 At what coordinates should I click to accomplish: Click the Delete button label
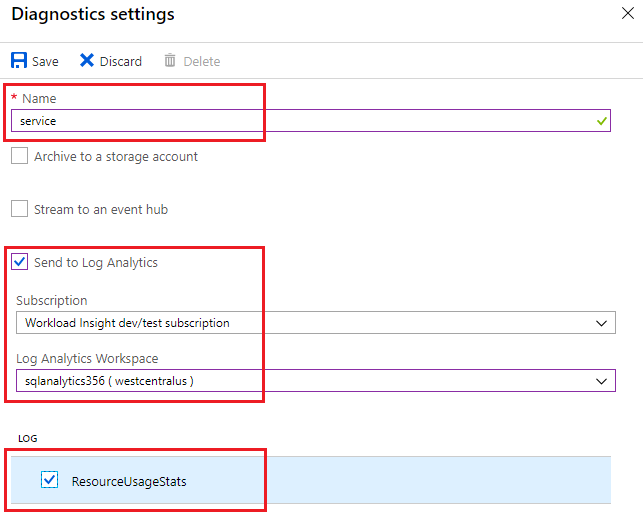201,62
